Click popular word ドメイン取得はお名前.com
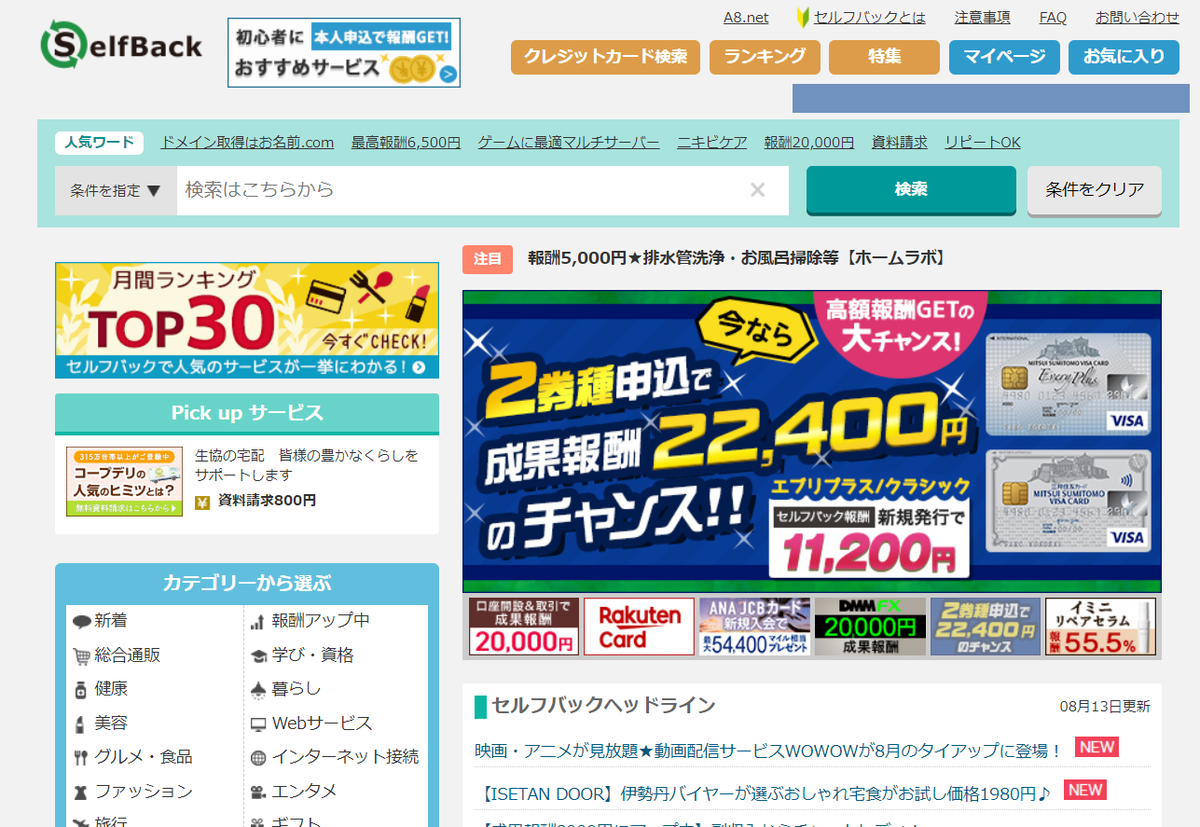 coord(247,143)
